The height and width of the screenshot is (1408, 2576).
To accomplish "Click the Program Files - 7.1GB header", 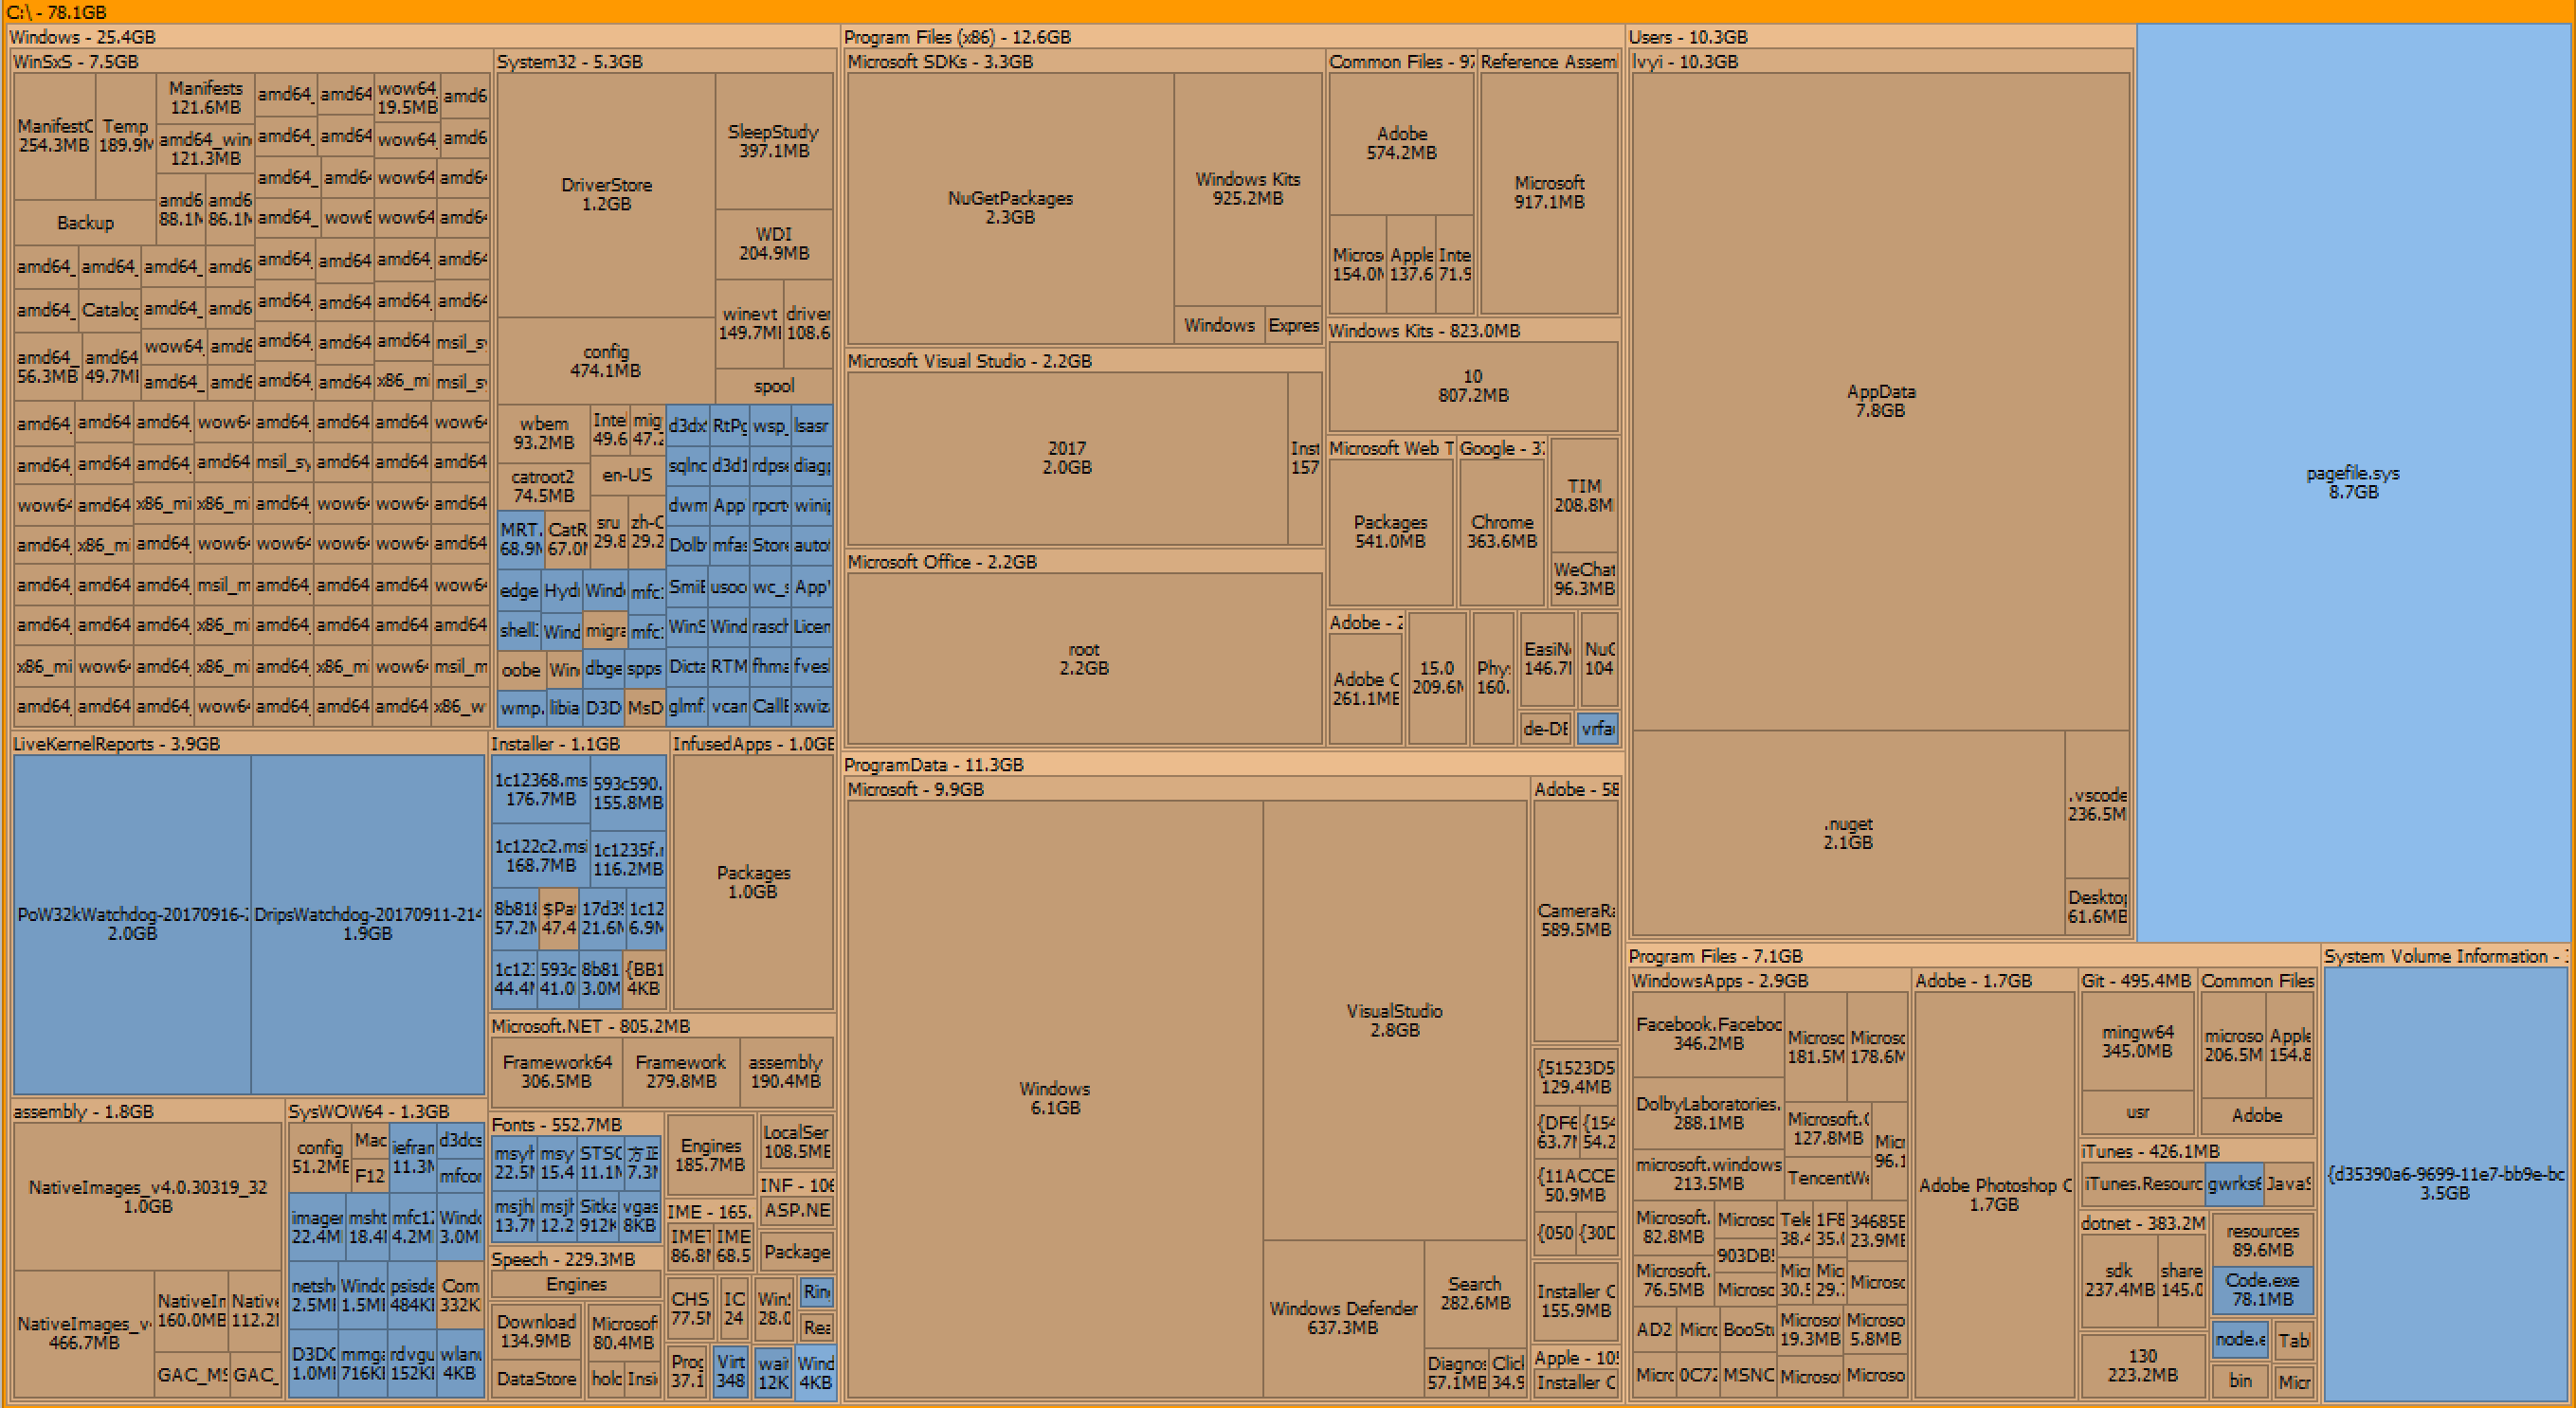I will point(1972,956).
